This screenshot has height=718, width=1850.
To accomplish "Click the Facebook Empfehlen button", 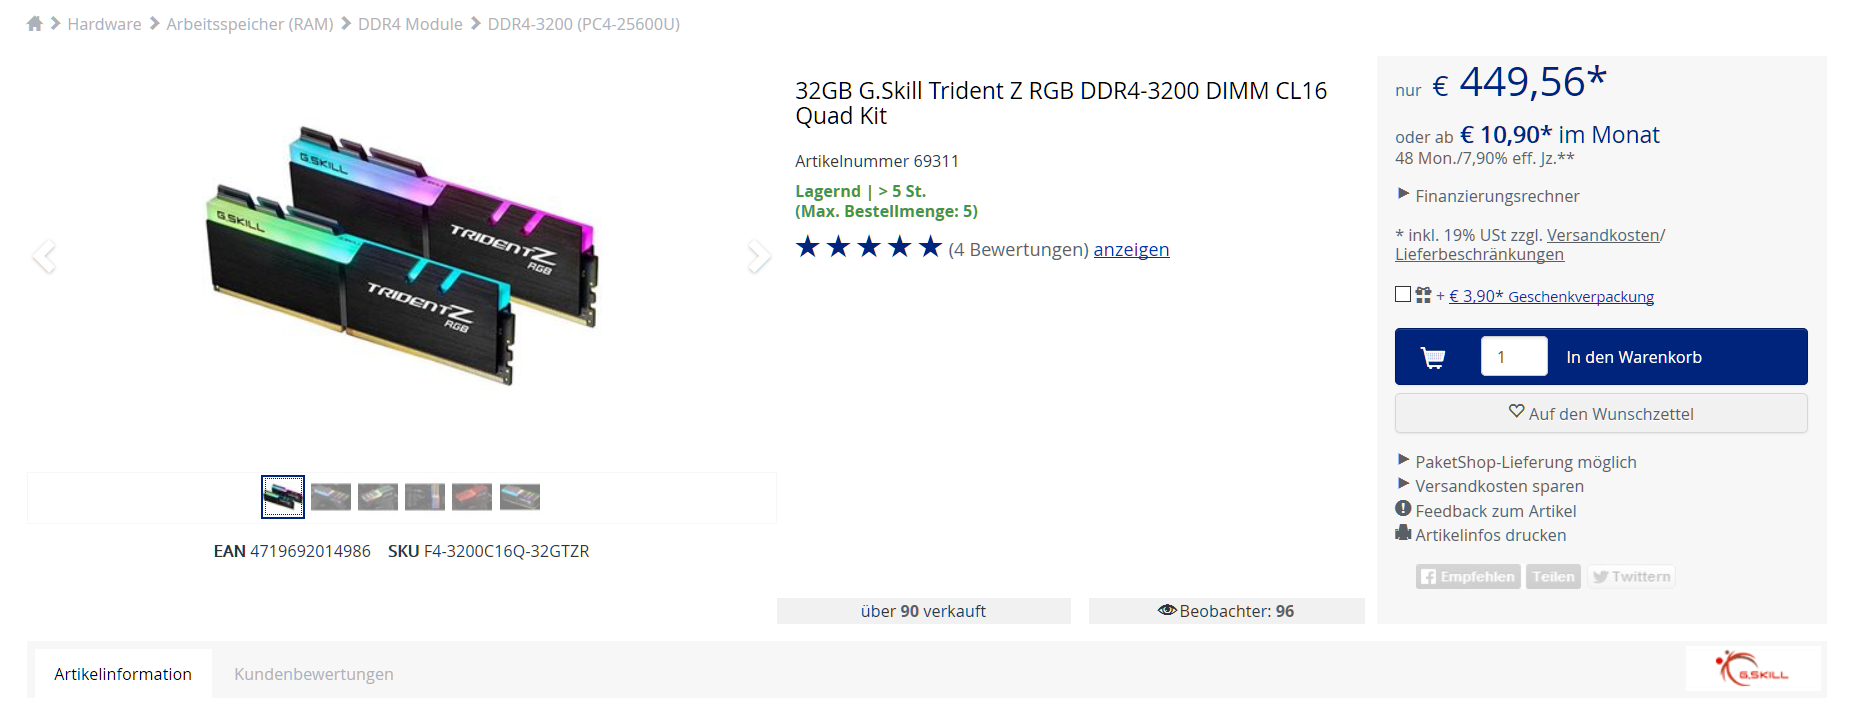I will click(1468, 577).
